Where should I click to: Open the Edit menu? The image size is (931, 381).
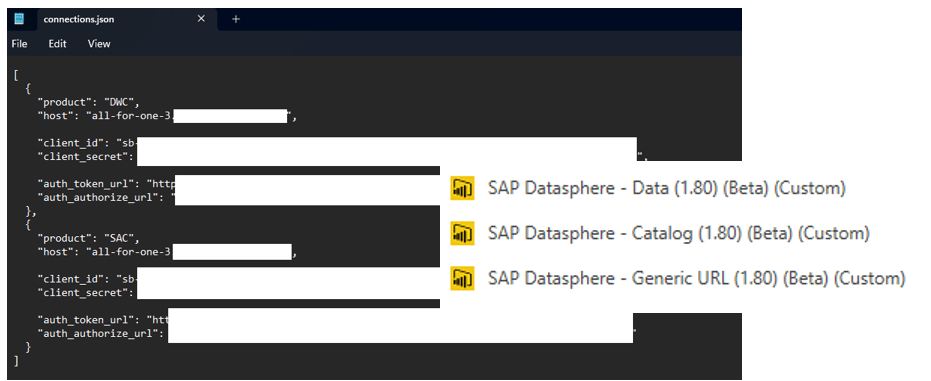click(x=58, y=43)
